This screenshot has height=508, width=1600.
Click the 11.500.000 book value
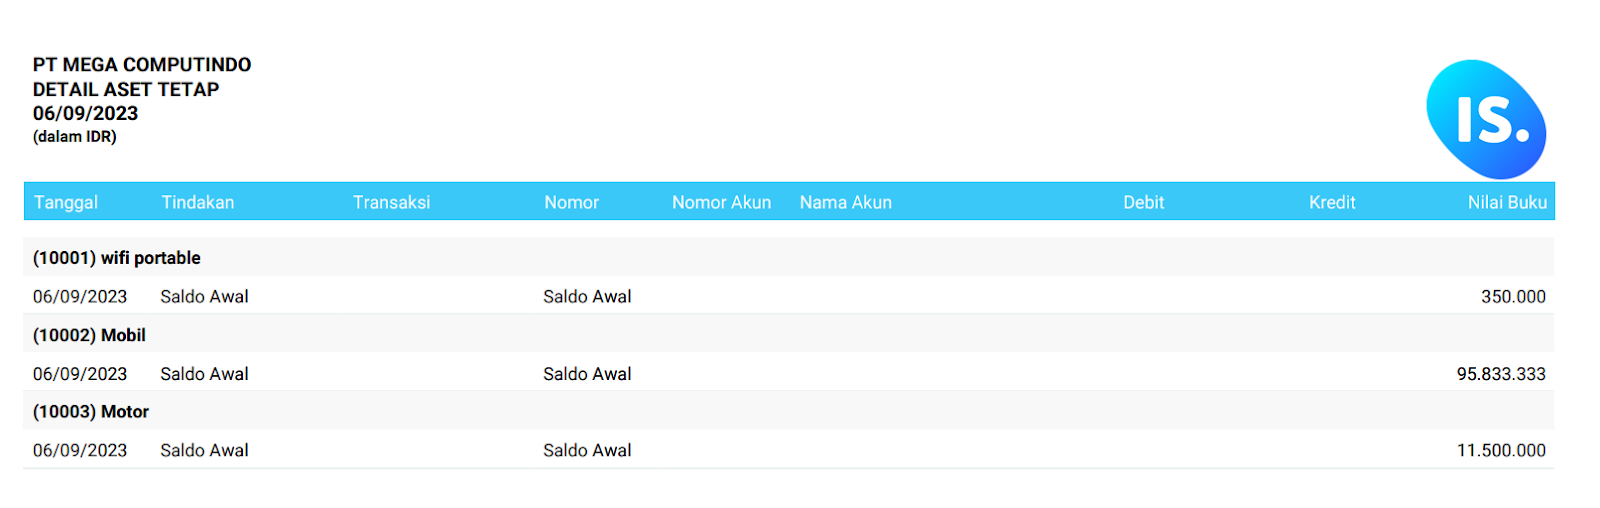(1500, 451)
